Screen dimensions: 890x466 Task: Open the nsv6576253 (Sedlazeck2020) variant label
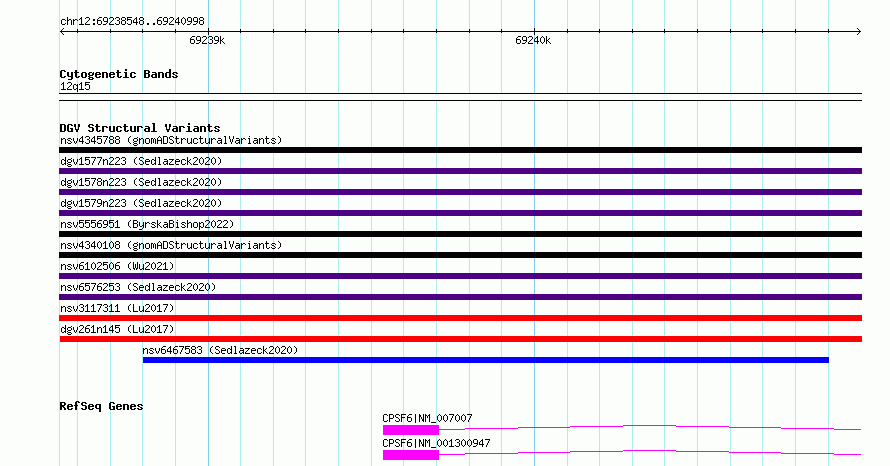click(138, 287)
